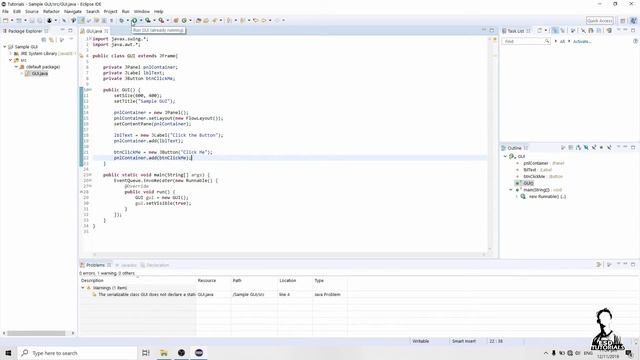Click the Activate... link in Task List
This screenshot has height=360, width=640.
(582, 42)
